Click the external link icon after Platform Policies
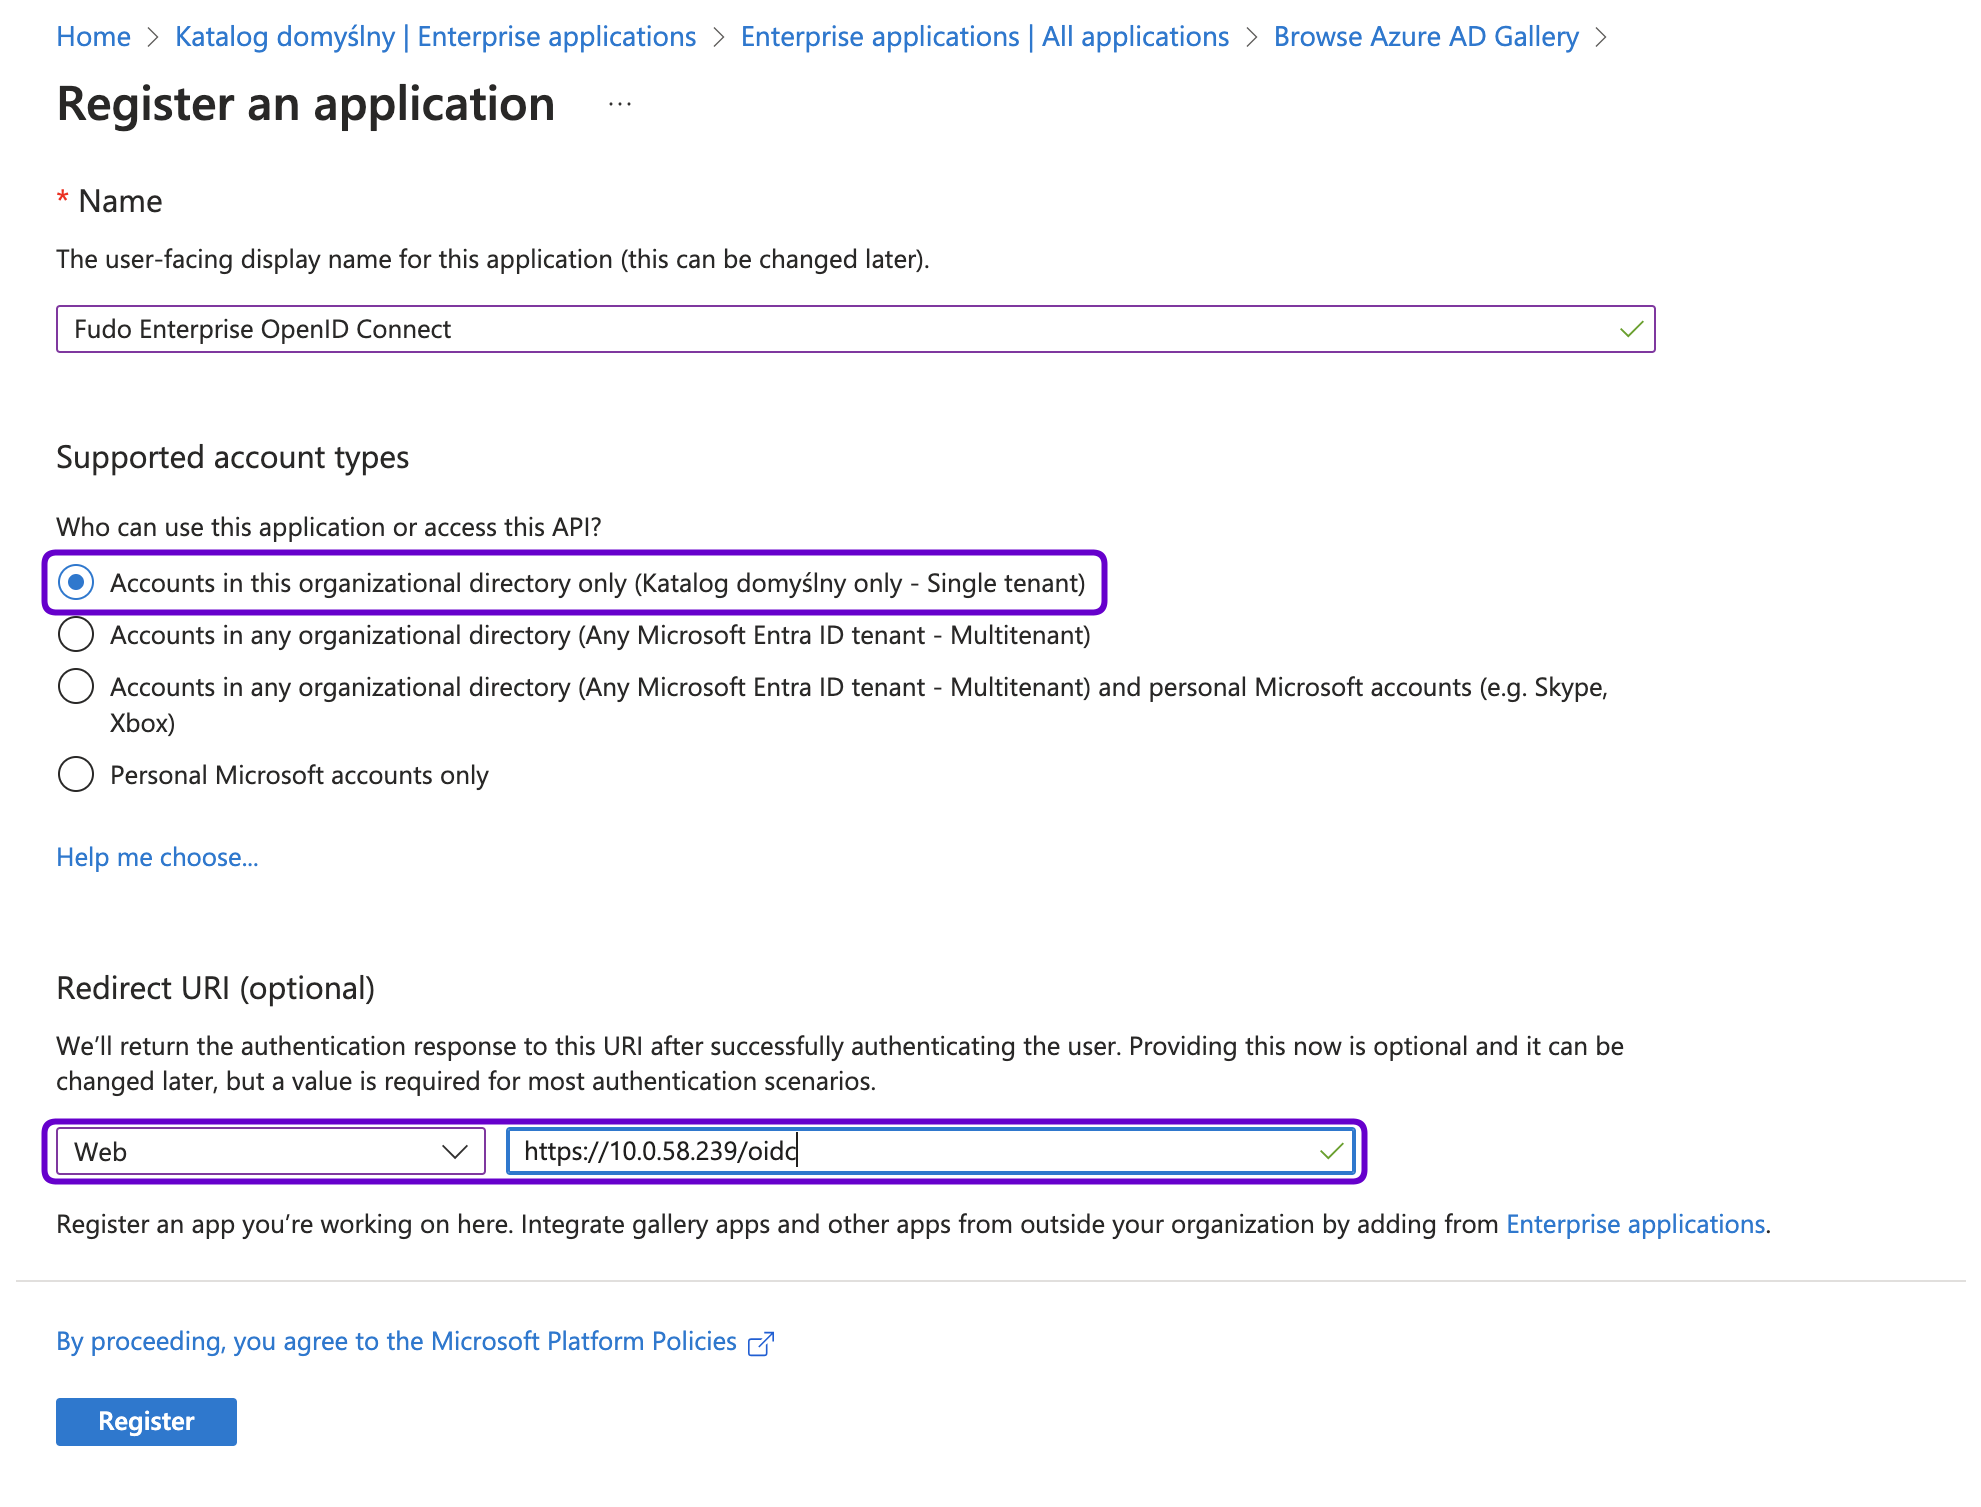This screenshot has height=1507, width=1981. point(761,1343)
